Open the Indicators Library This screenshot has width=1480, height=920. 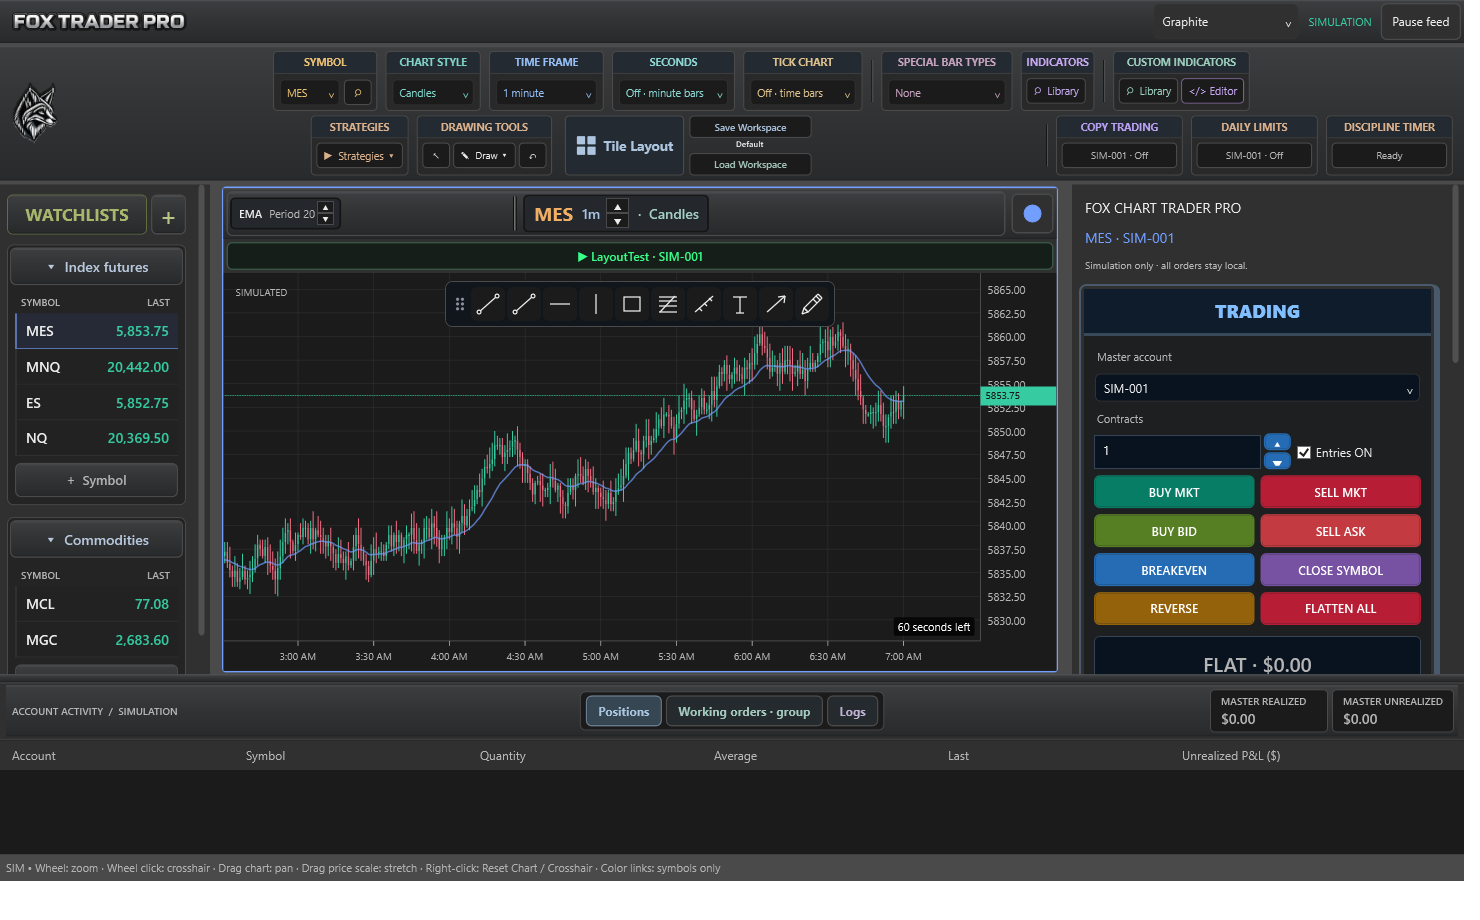(1057, 91)
